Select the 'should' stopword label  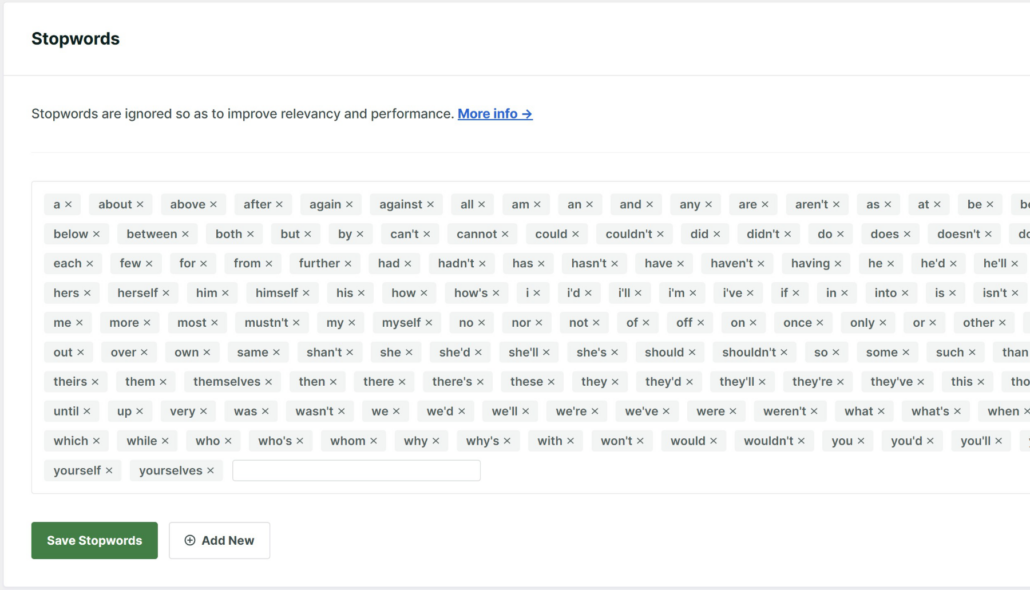(664, 352)
